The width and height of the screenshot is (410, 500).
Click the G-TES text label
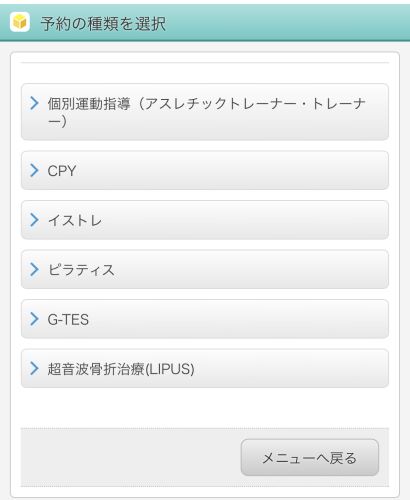68,319
